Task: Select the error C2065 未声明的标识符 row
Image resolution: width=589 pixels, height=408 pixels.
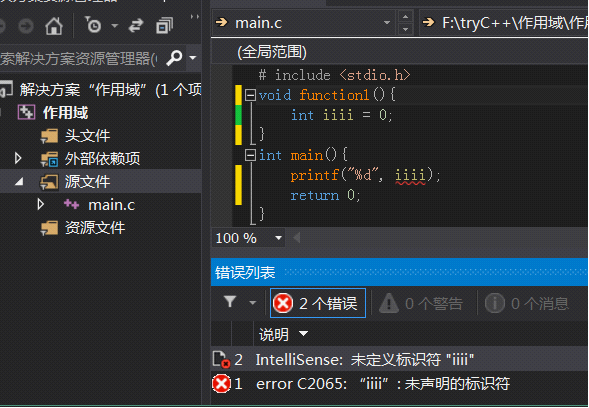Action: pos(400,384)
